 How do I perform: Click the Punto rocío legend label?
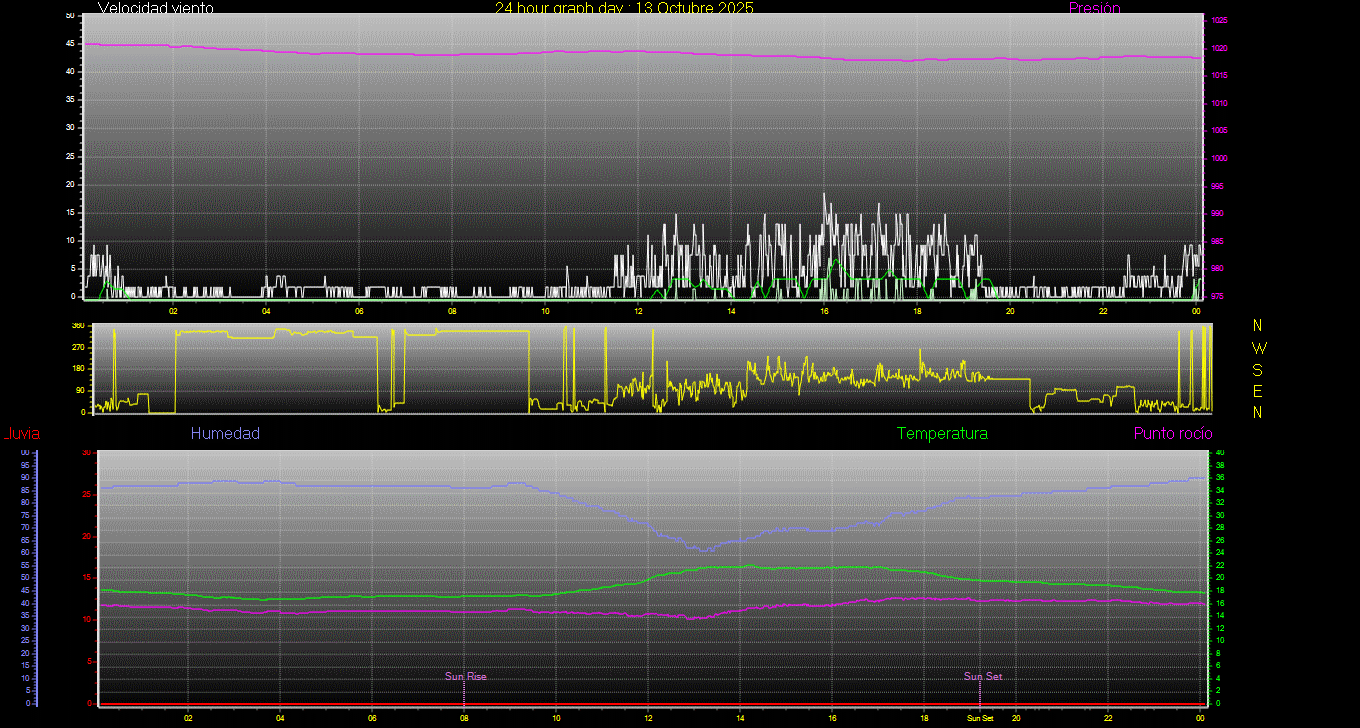pyautogui.click(x=1172, y=433)
